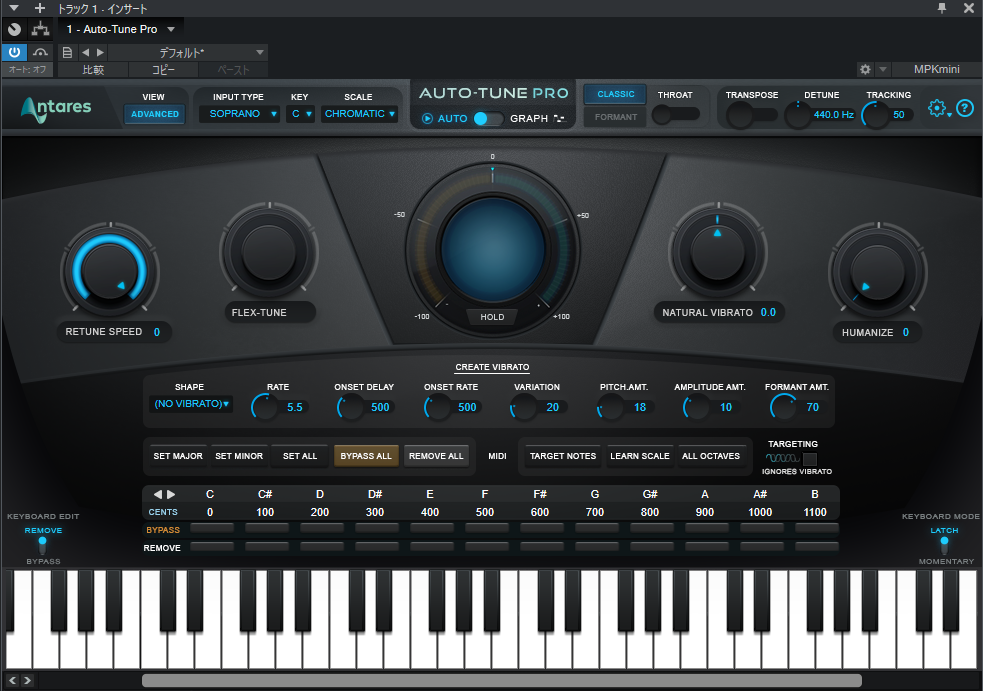Click the Set All button
The width and height of the screenshot is (983, 691).
(x=300, y=456)
